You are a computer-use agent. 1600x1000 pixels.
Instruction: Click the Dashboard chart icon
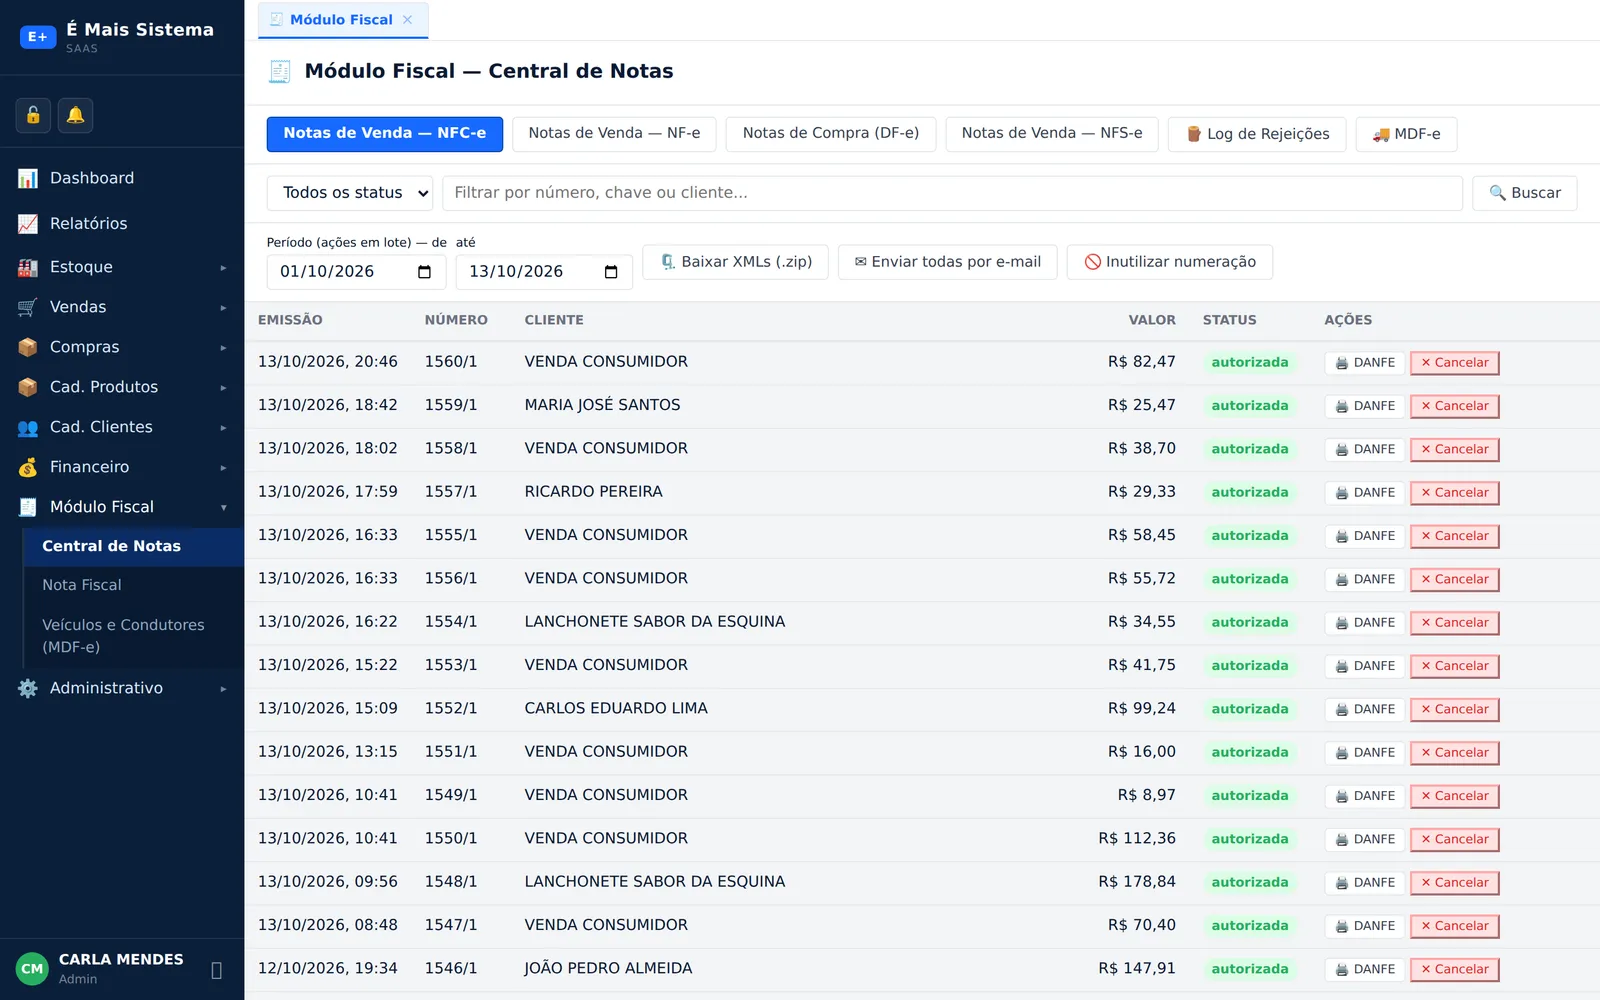tap(28, 178)
